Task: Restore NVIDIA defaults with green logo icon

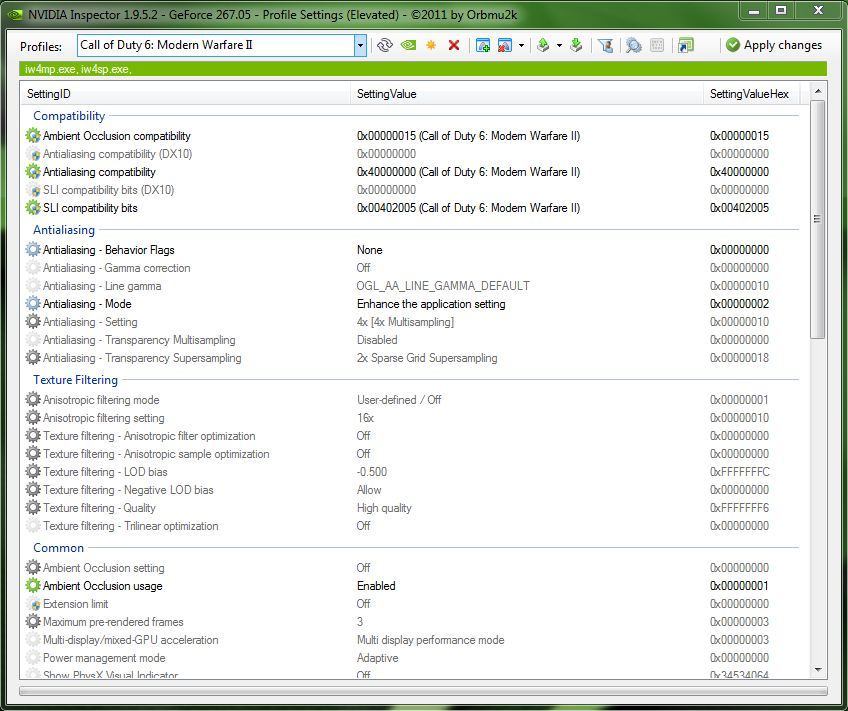Action: 408,45
